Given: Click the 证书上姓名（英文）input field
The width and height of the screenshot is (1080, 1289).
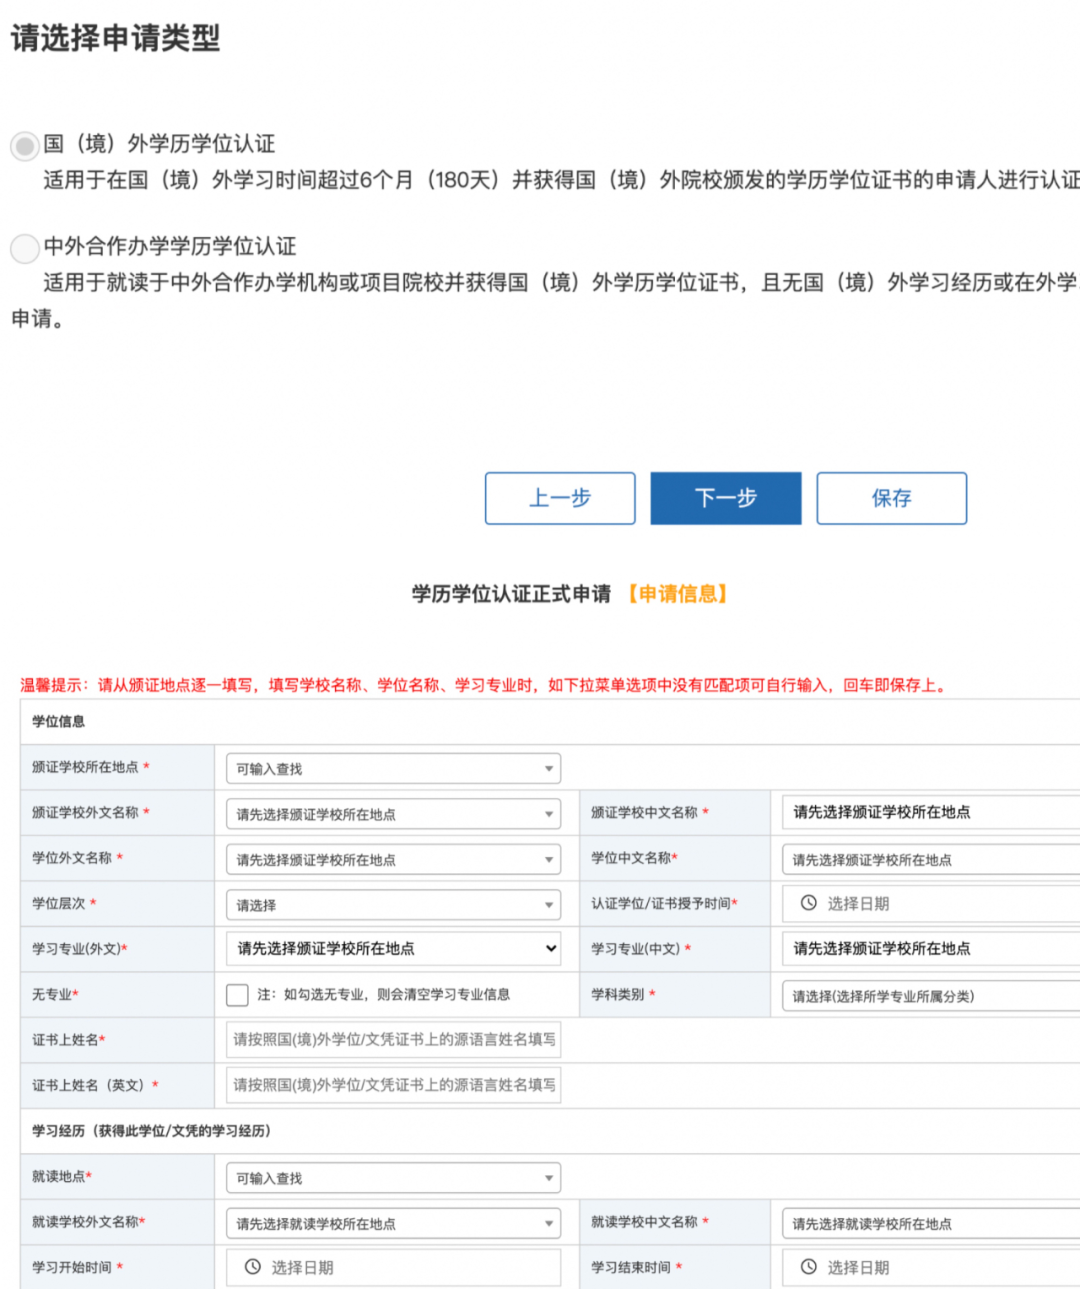Looking at the screenshot, I should 392,1085.
